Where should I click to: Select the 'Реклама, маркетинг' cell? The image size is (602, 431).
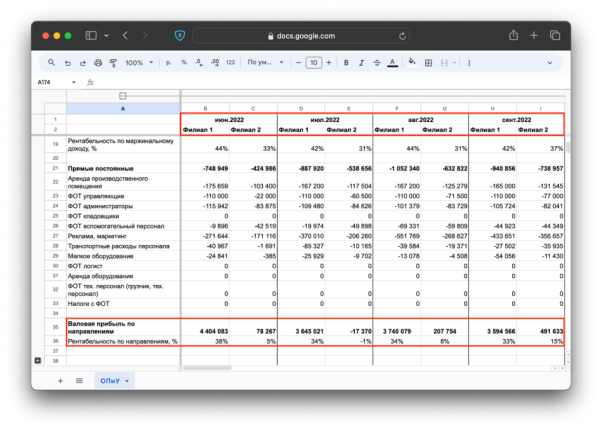pos(123,236)
